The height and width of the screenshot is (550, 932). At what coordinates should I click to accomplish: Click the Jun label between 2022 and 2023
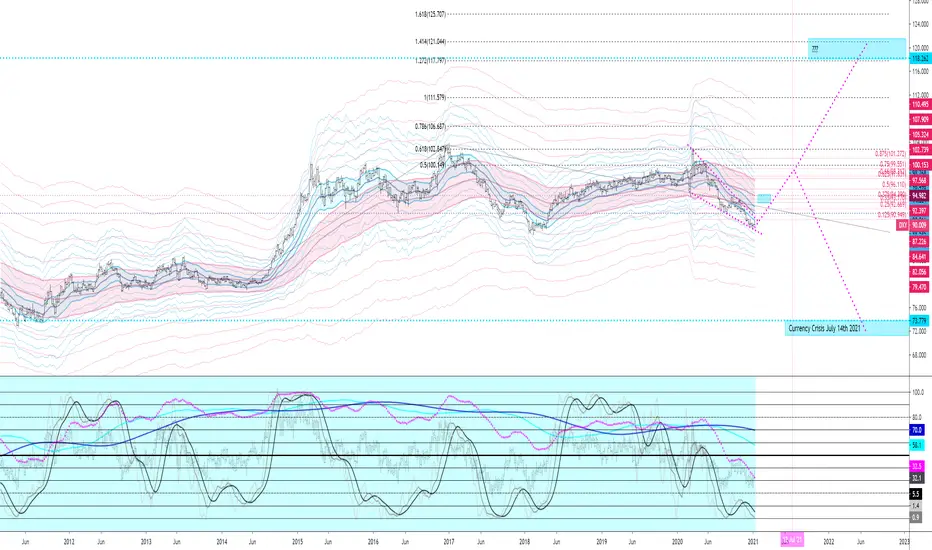pos(860,542)
